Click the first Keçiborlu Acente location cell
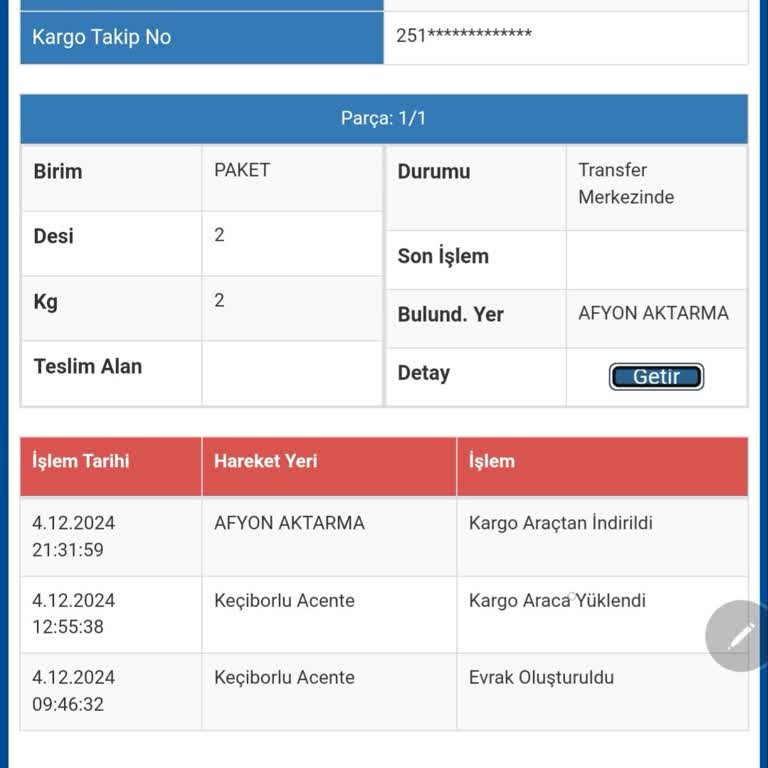768x768 pixels. tap(329, 615)
